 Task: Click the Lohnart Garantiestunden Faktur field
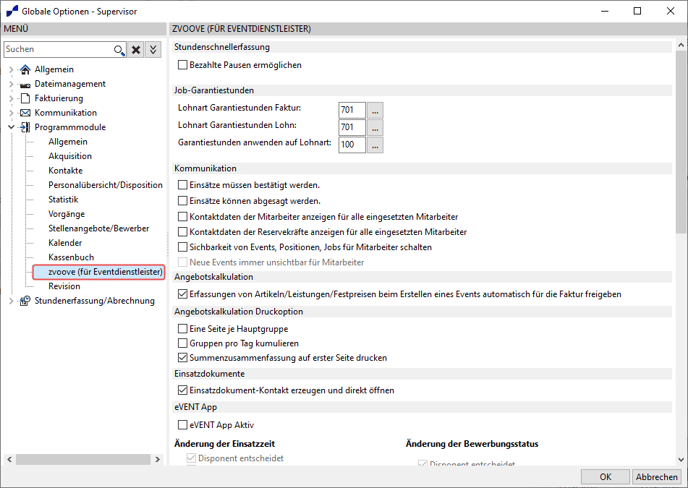click(352, 110)
